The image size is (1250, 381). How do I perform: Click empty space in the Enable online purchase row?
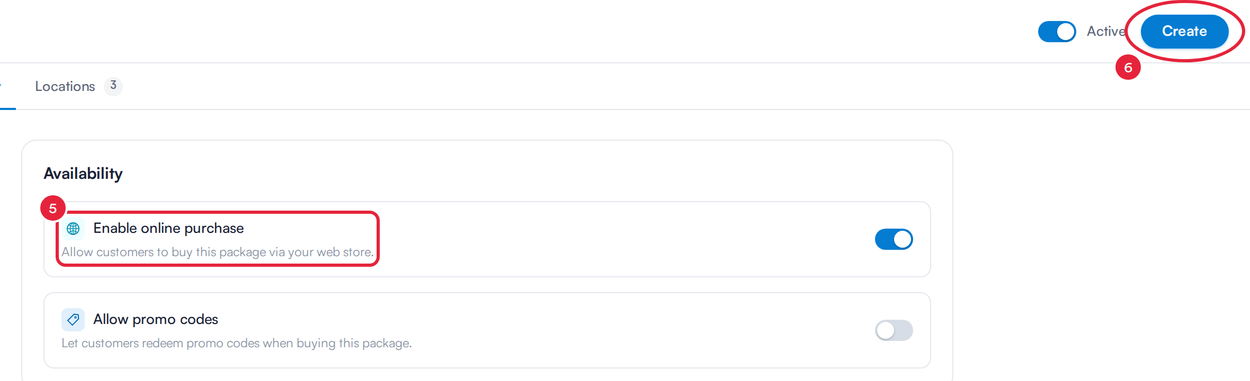[x=620, y=239]
